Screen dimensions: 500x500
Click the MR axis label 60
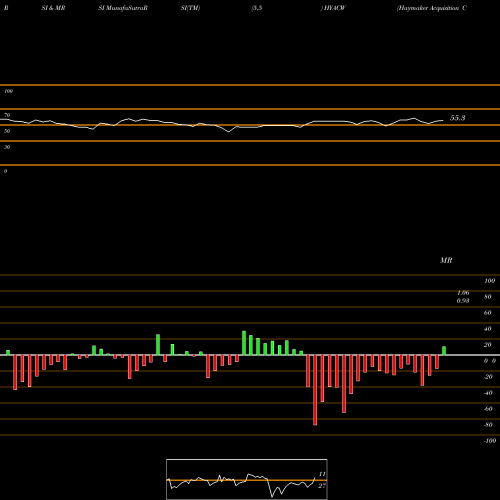coord(488,313)
